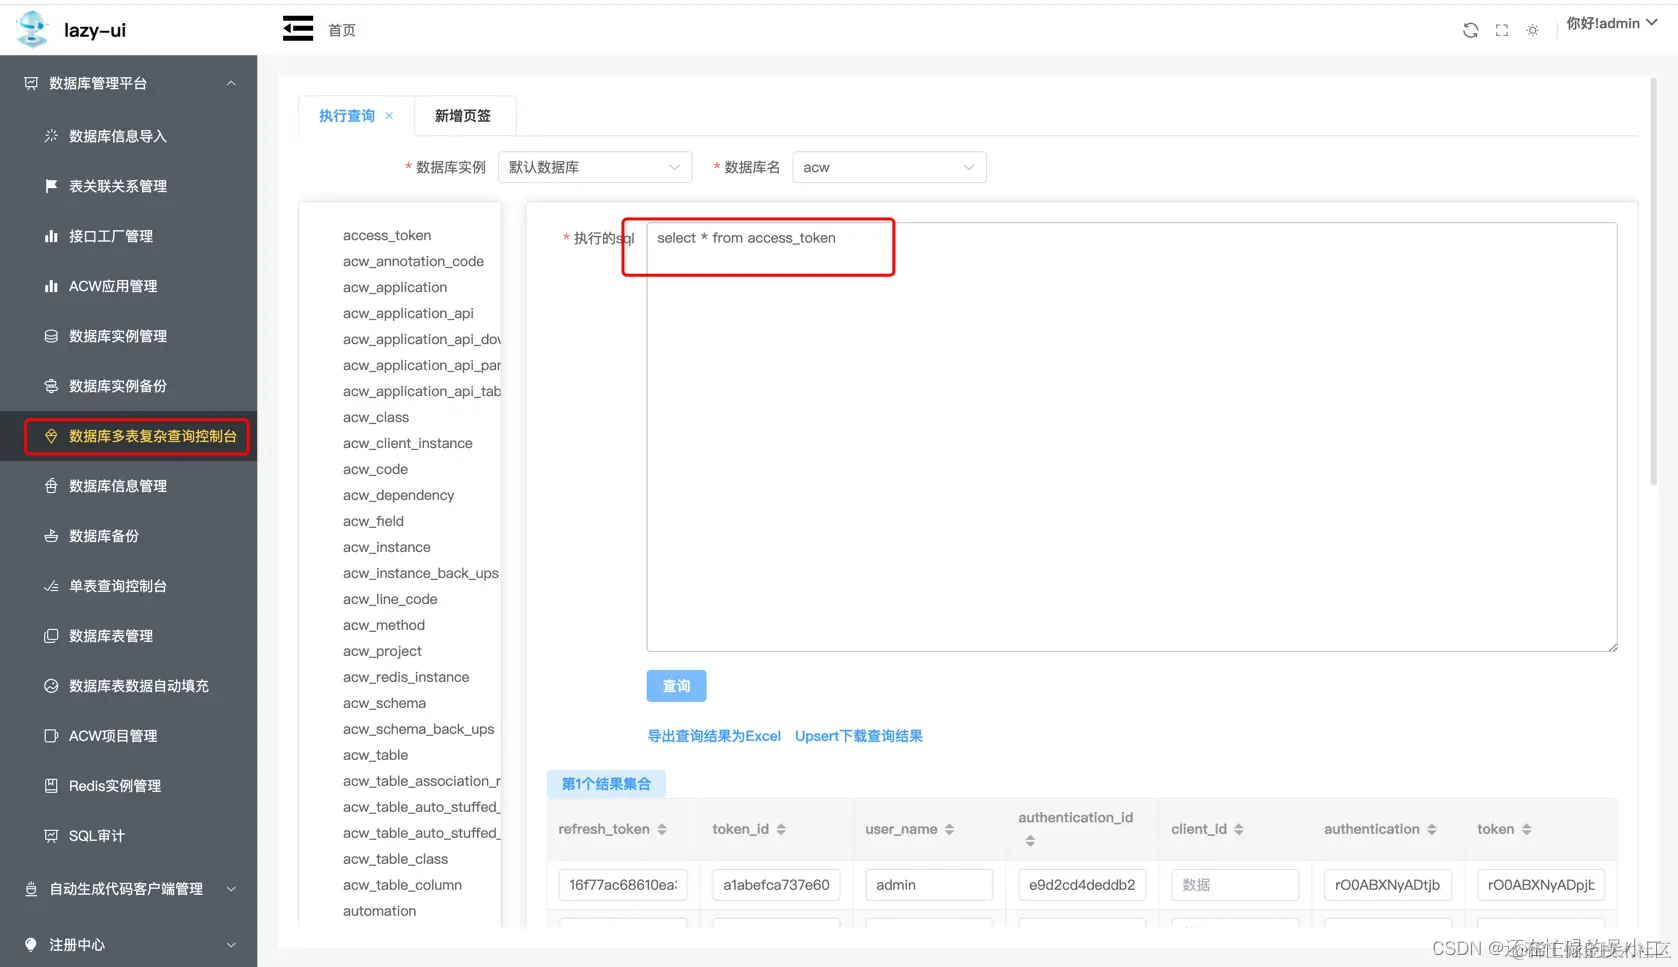Go to 数据库备份 sidebar item

[x=103, y=536]
